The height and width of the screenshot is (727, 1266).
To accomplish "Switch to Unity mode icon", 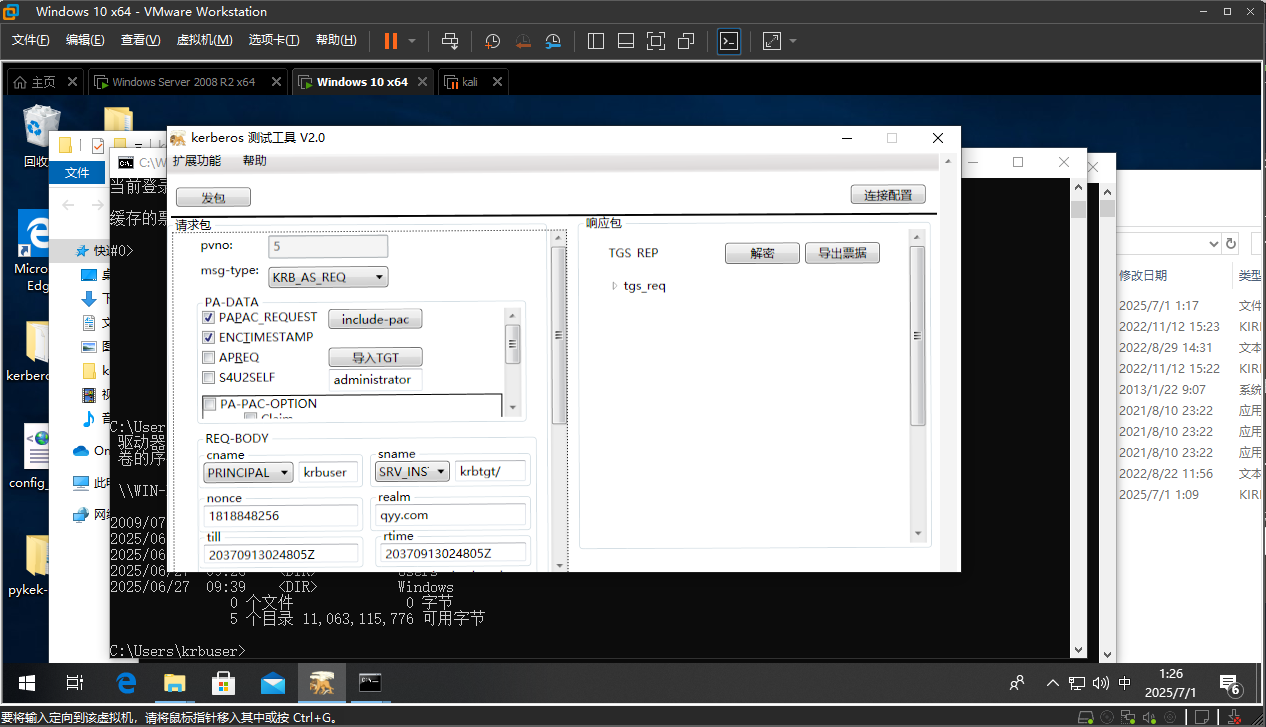I will (686, 41).
